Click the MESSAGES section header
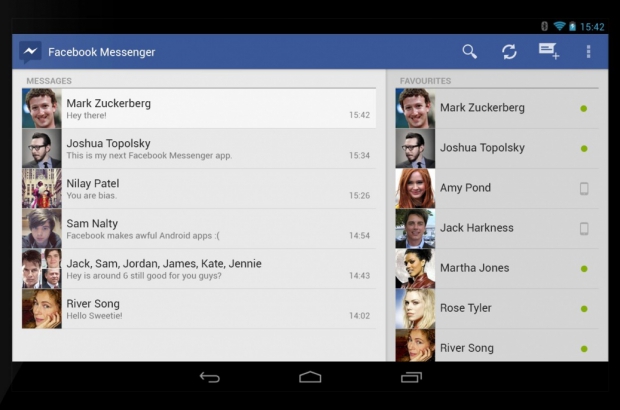Screen dimensions: 620x410 pos(49,81)
